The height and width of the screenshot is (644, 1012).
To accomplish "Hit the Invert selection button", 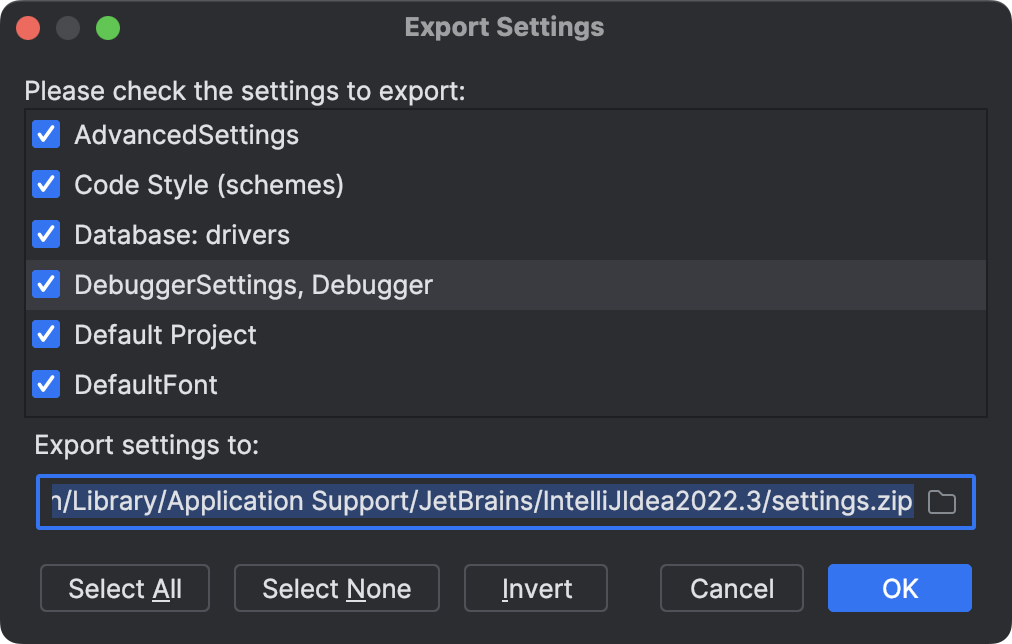I will pyautogui.click(x=536, y=589).
